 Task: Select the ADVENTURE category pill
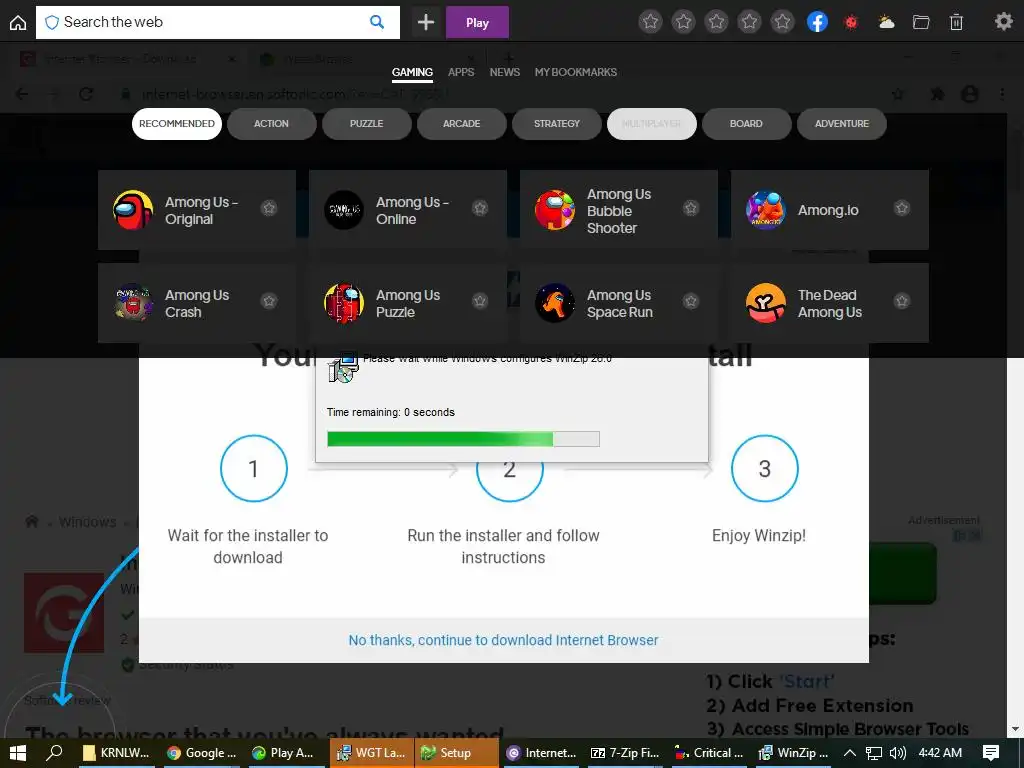pos(842,124)
